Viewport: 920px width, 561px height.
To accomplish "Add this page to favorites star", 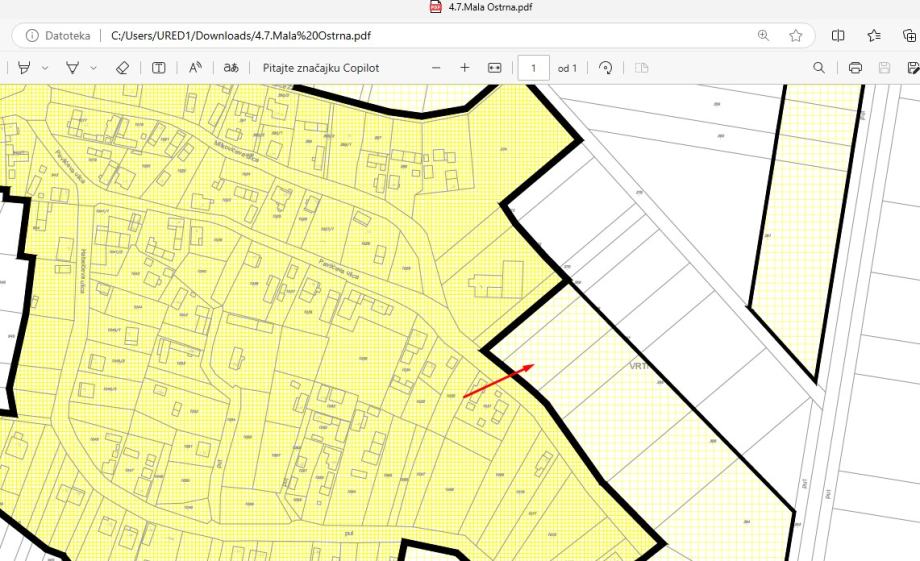I will coord(796,35).
